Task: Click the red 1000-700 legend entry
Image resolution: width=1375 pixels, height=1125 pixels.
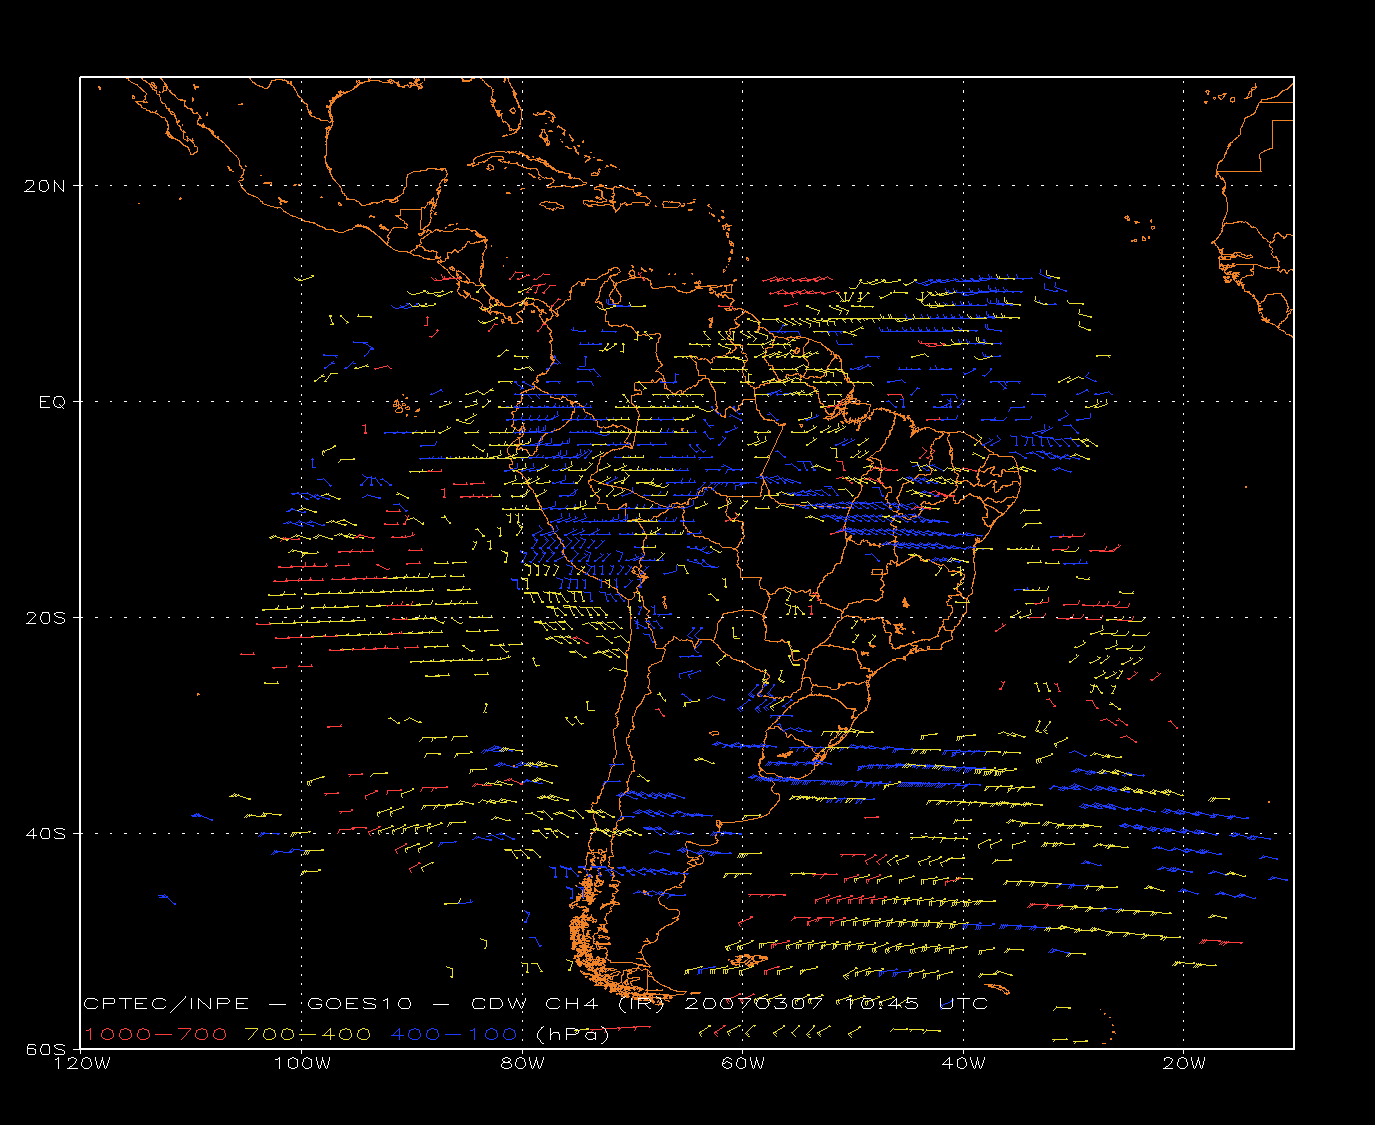Action: tap(155, 1034)
